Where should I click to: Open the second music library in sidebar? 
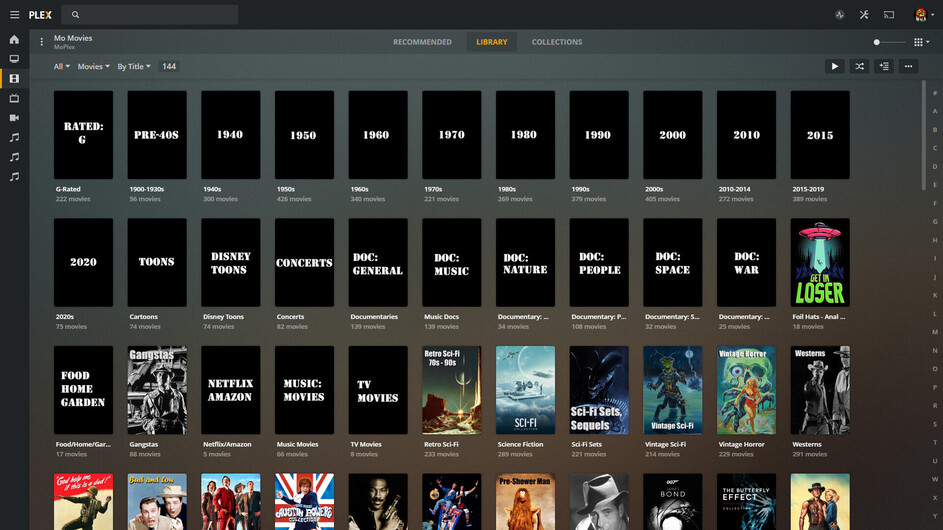point(14,157)
